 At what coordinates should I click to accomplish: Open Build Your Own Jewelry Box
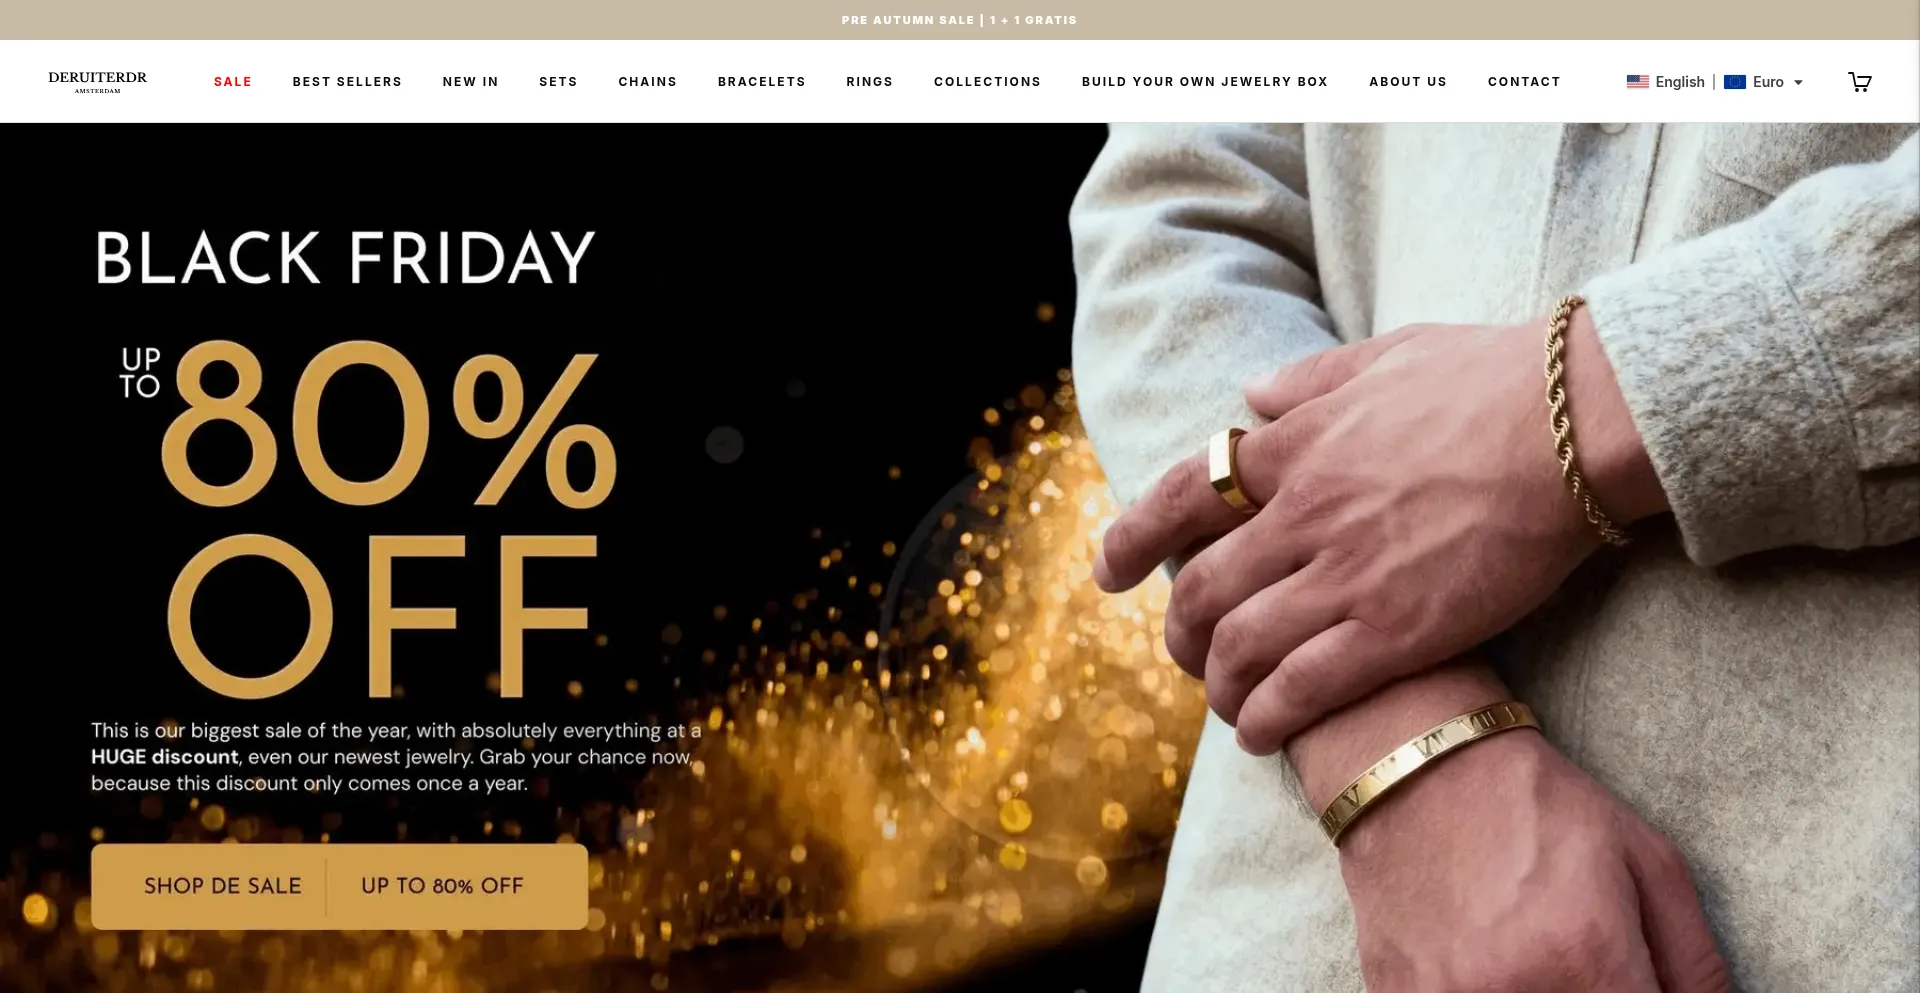click(x=1204, y=82)
